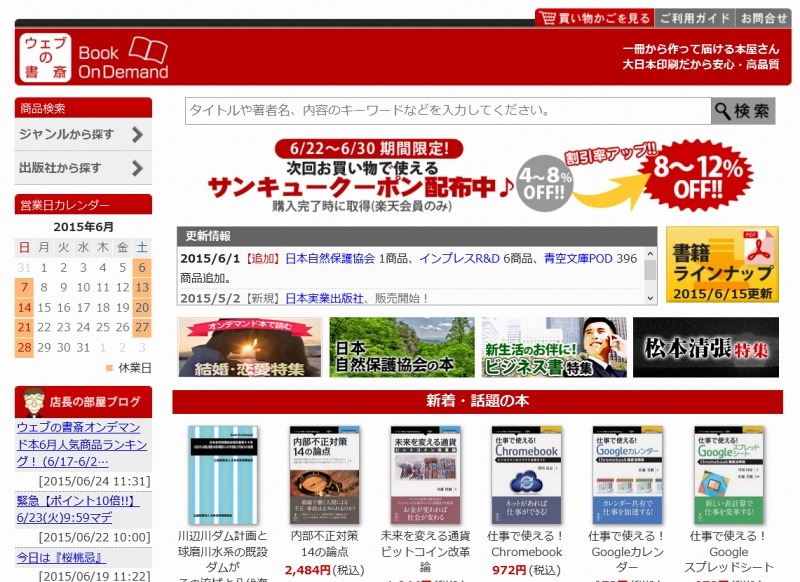This screenshot has height=582, width=800.
Task: Click the 店長の部屋ブログ manager avatar icon
Action: (x=34, y=401)
